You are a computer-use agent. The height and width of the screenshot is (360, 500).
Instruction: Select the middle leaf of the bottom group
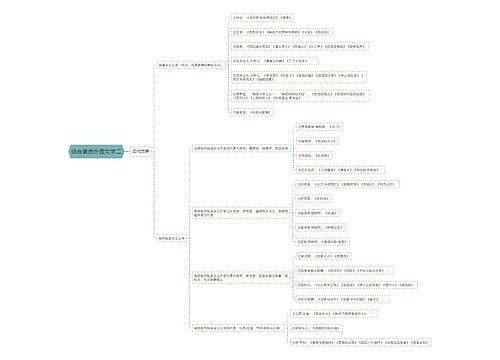317,328
